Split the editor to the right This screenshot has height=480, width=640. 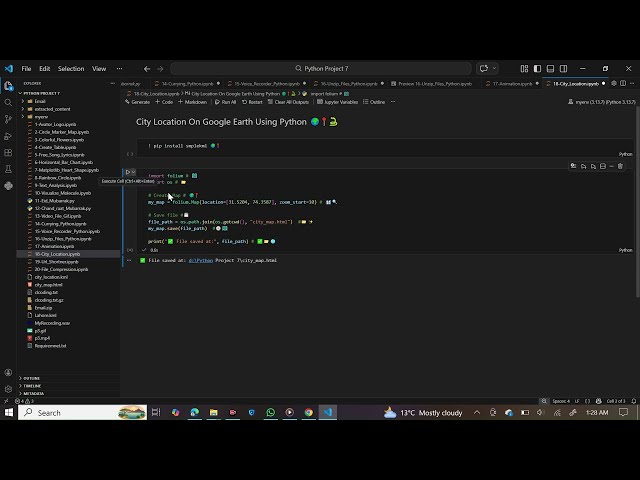coord(623,83)
